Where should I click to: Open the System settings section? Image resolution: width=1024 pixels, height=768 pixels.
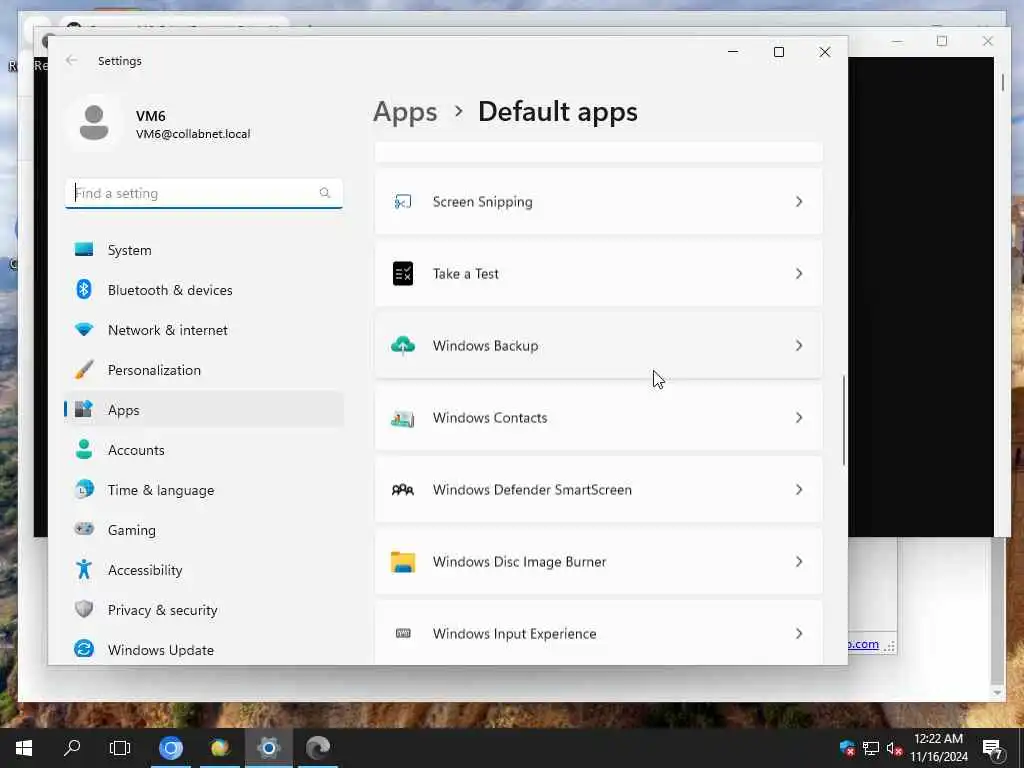click(x=204, y=249)
